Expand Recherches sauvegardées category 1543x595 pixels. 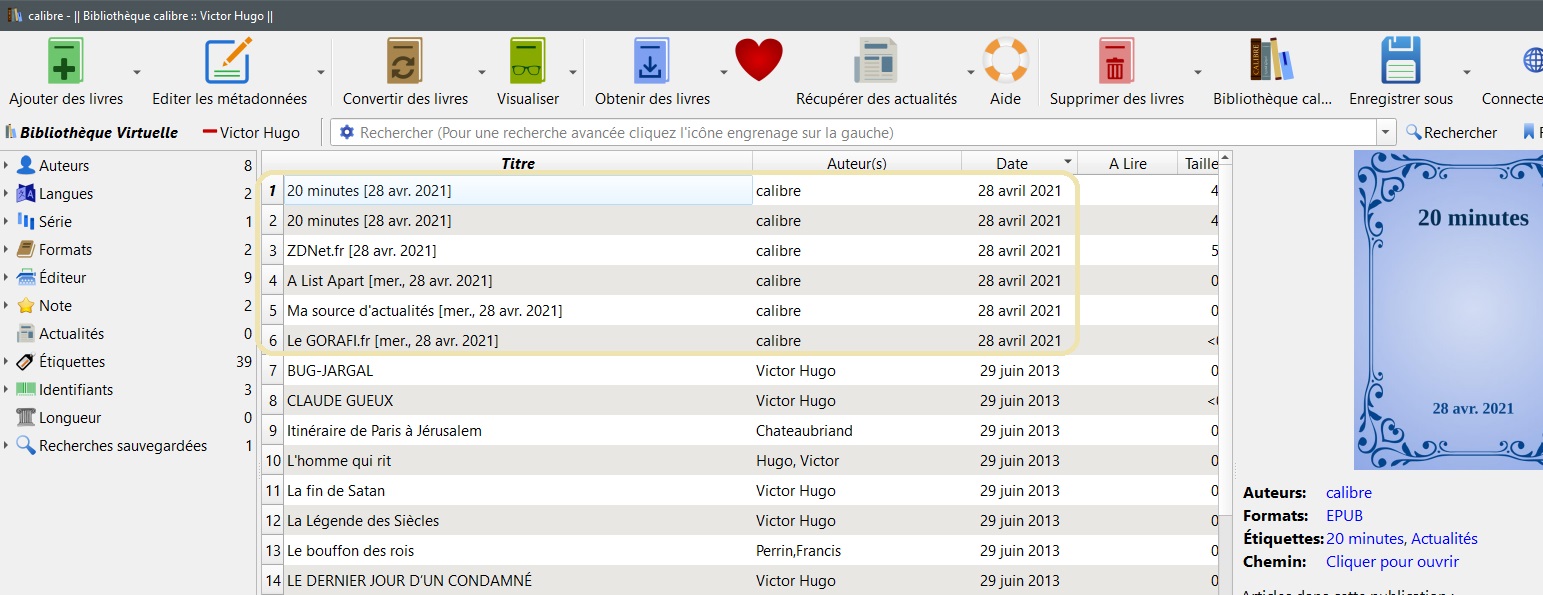[x=7, y=446]
